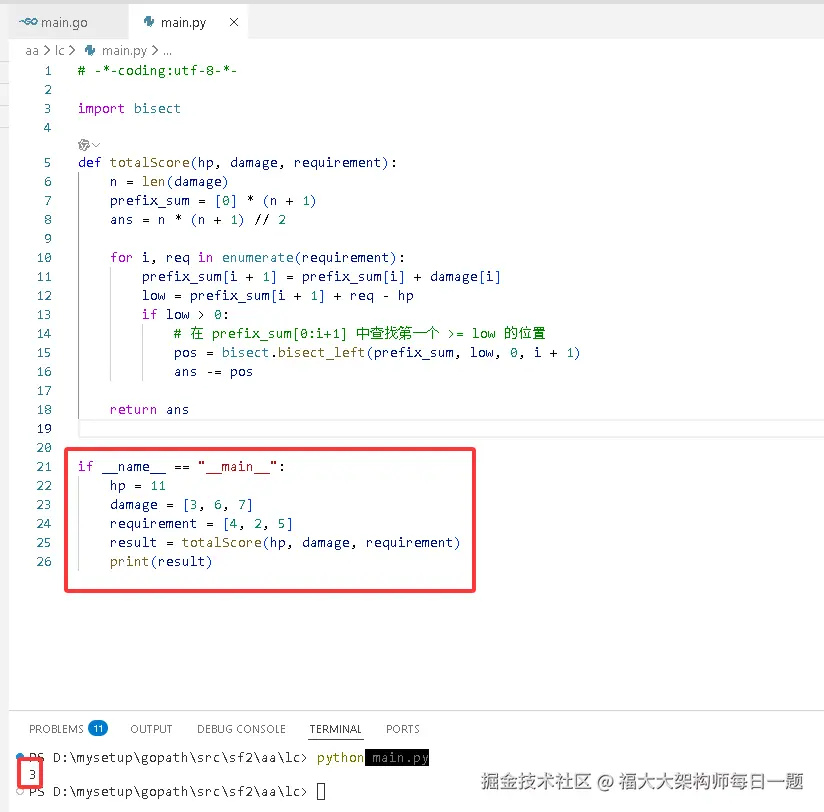Open the 'aa' breadcrumb folder
The height and width of the screenshot is (812, 824).
[32, 50]
